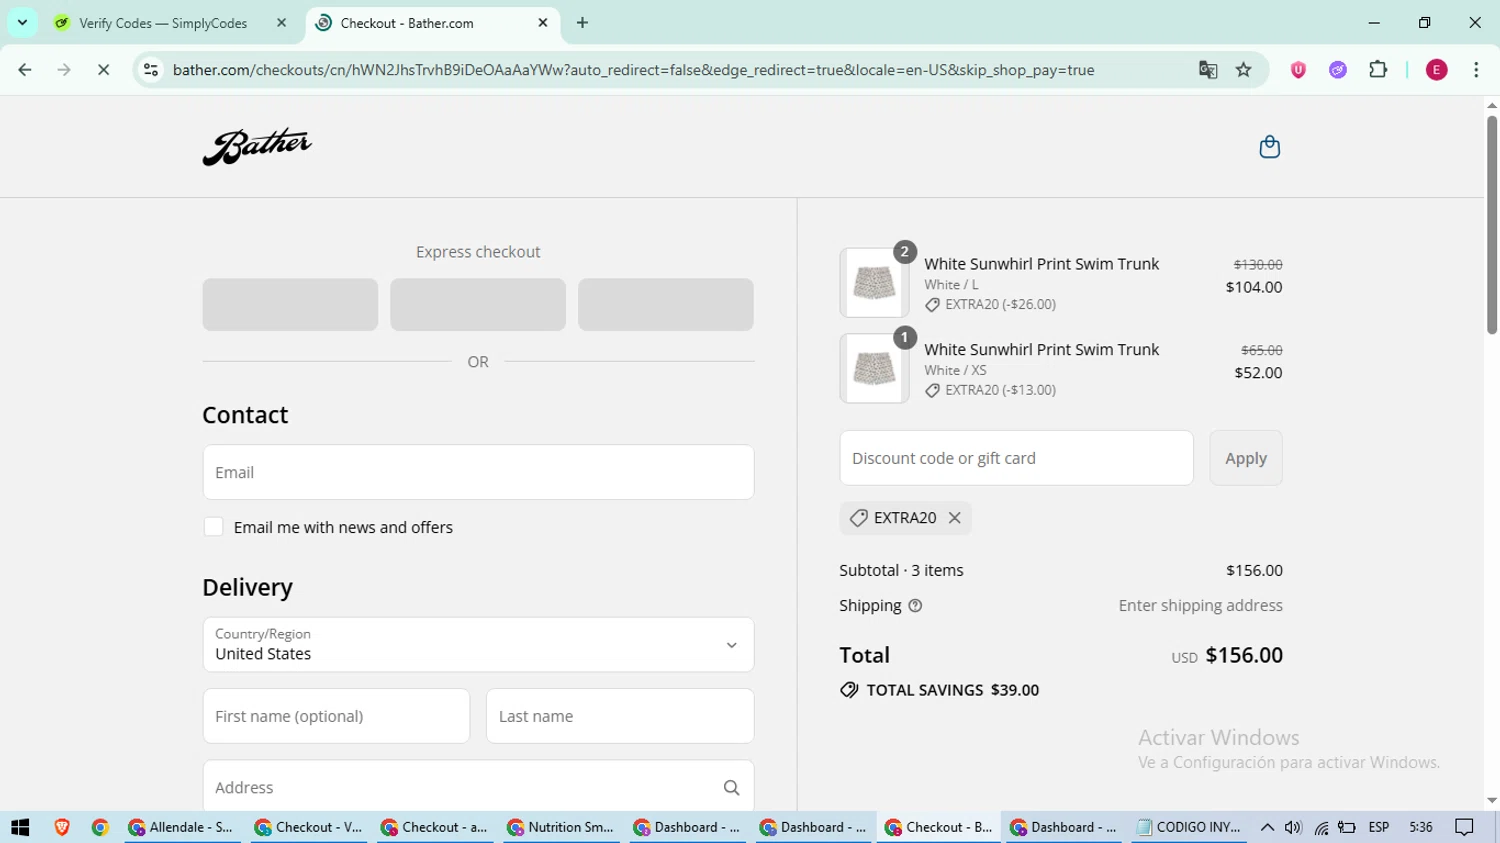This screenshot has height=843, width=1500.
Task: Remove the EXTRA20 discount code
Action: (x=955, y=518)
